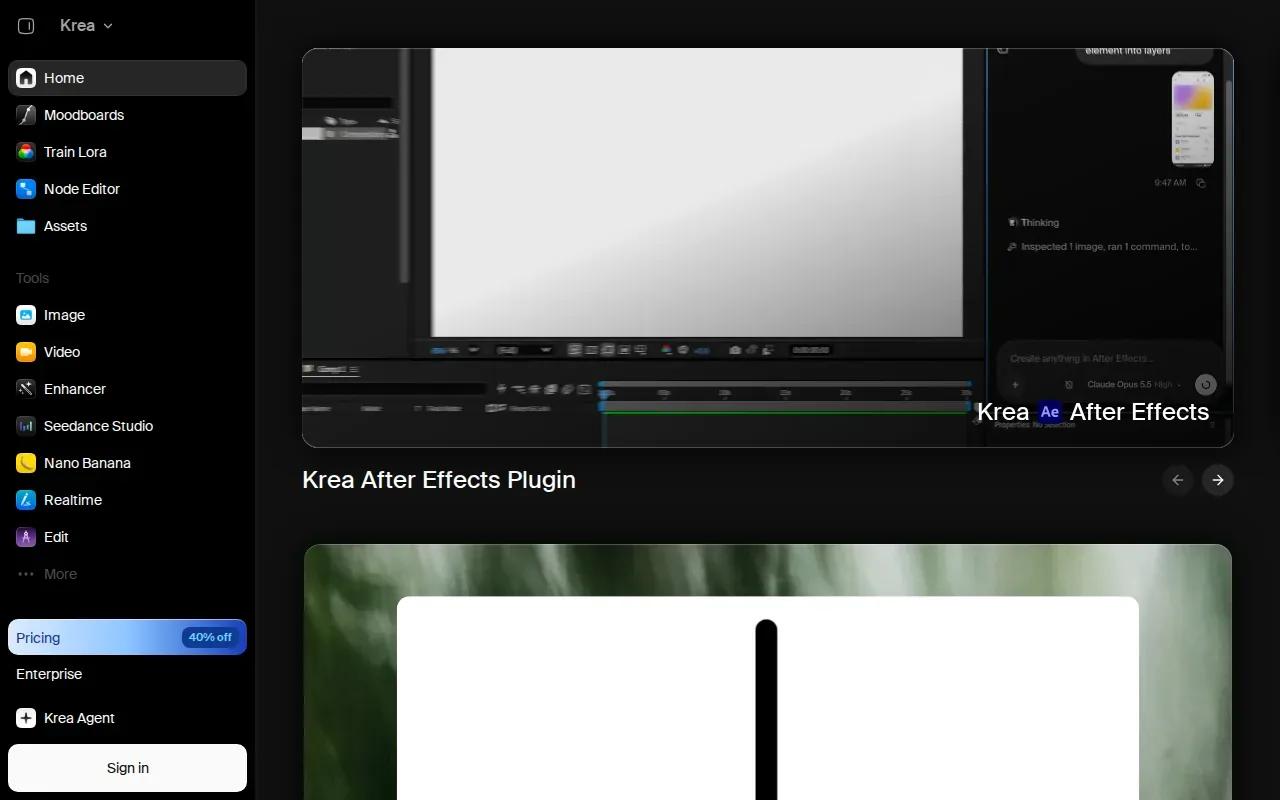Toggle the sidebar collapse icon
The image size is (1280, 800).
point(26,26)
